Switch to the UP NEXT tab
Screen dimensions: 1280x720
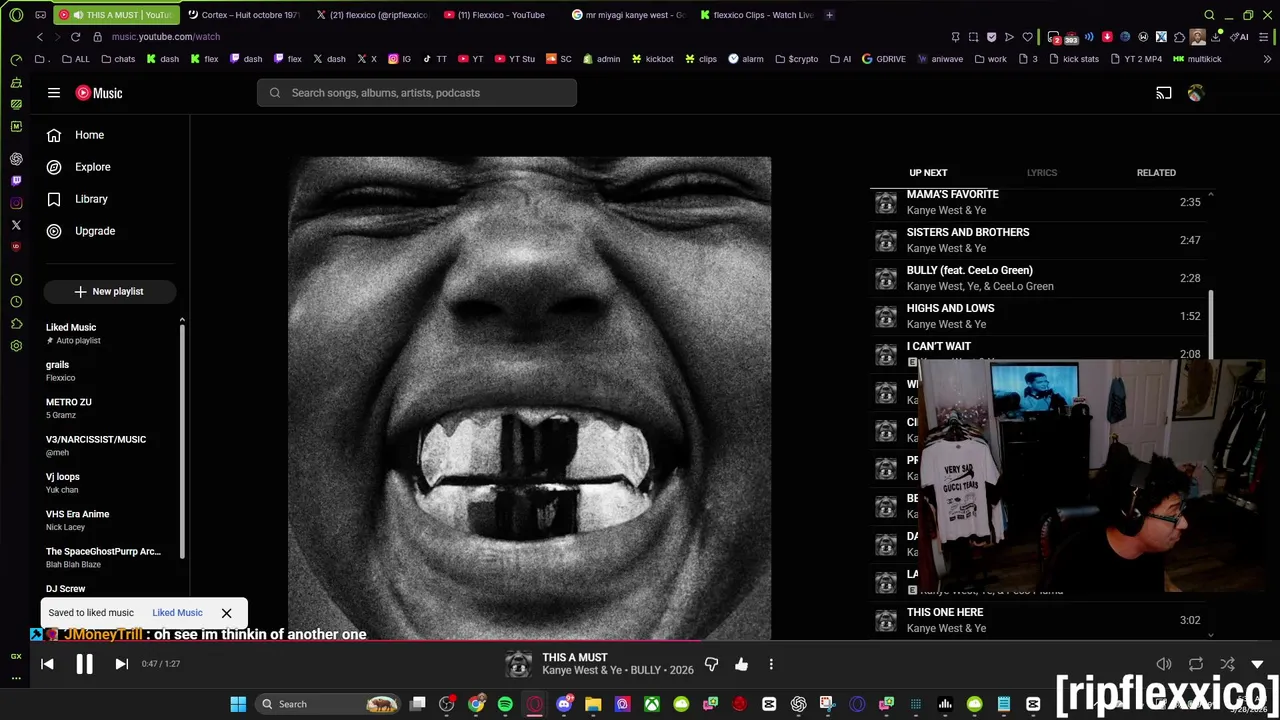tap(928, 173)
